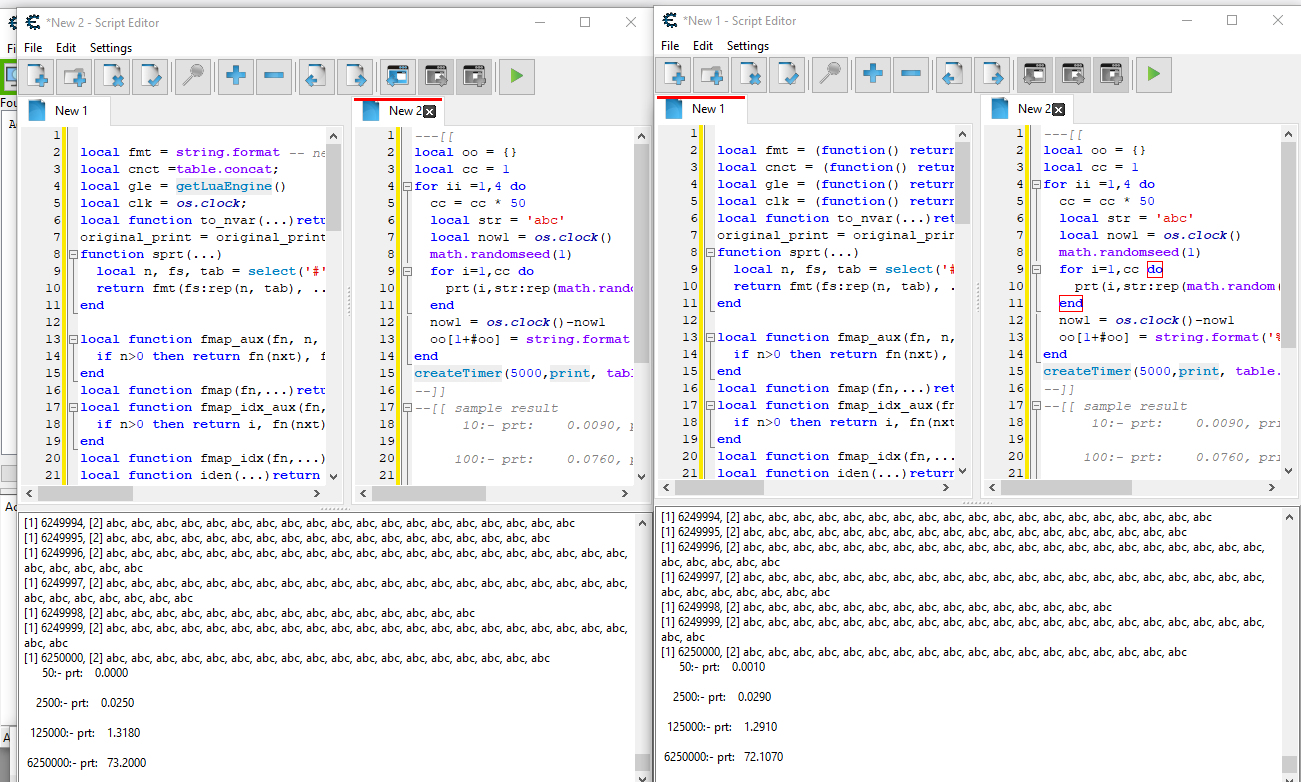1301x782 pixels.
Task: Collapse sample result comment fold, left window
Action: coord(408,407)
